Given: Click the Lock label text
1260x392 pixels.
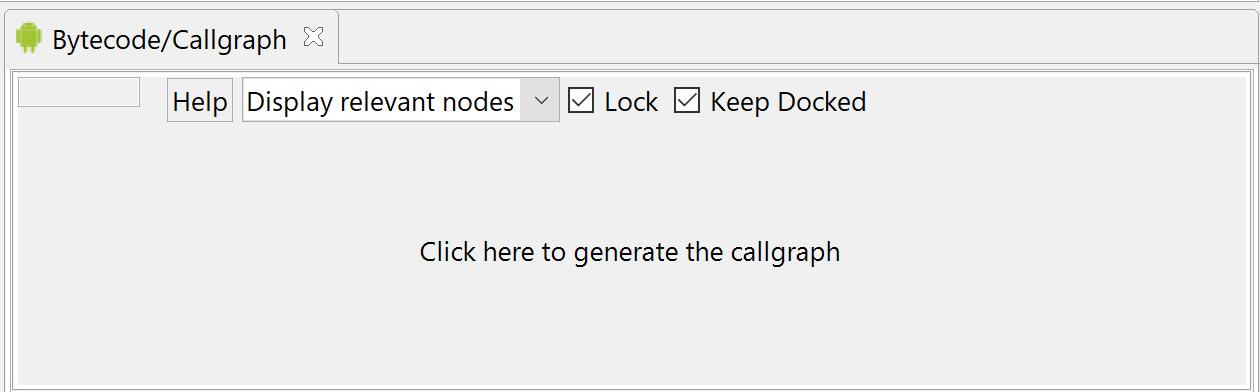Looking at the screenshot, I should (631, 102).
